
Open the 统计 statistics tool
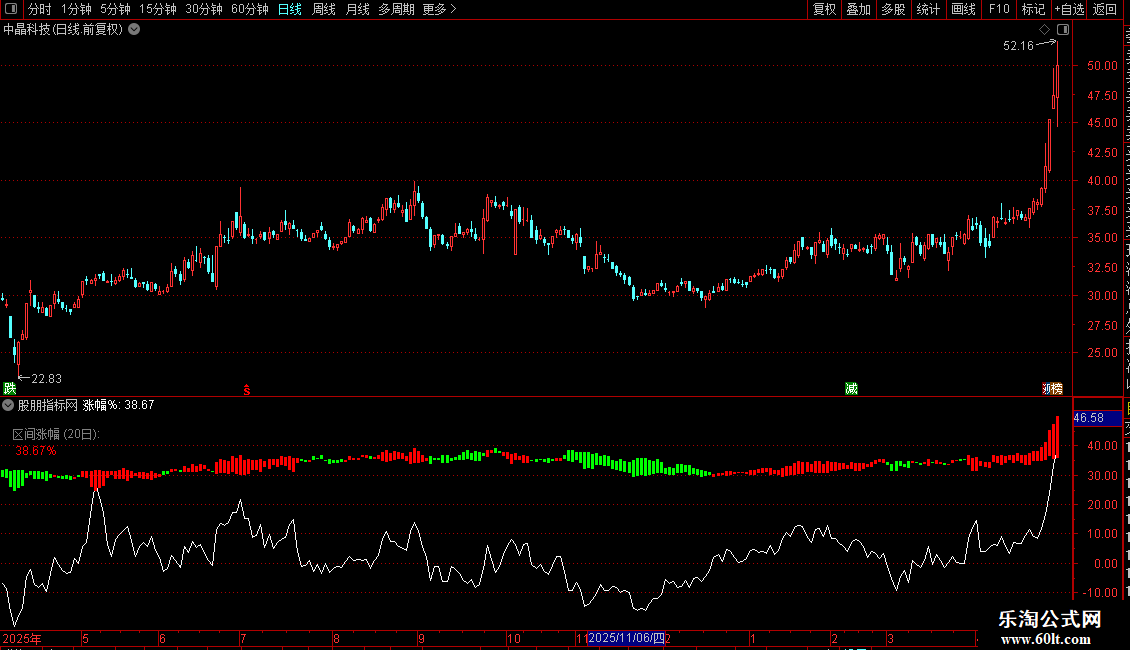(x=928, y=9)
